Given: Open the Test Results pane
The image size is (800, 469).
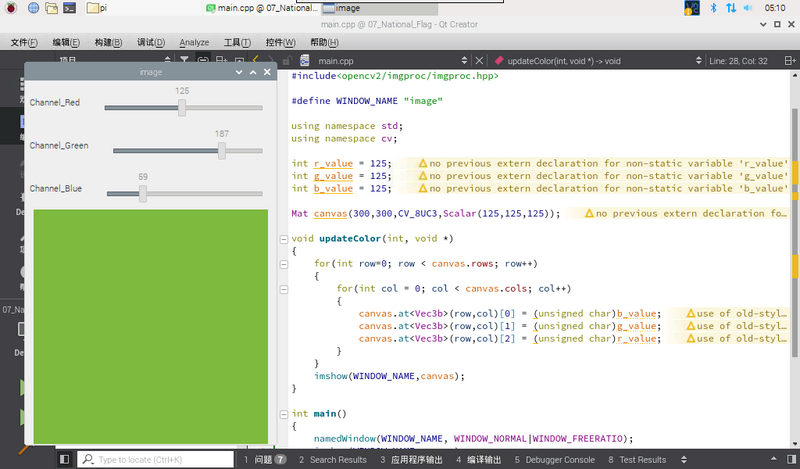Looking at the screenshot, I should (637, 459).
